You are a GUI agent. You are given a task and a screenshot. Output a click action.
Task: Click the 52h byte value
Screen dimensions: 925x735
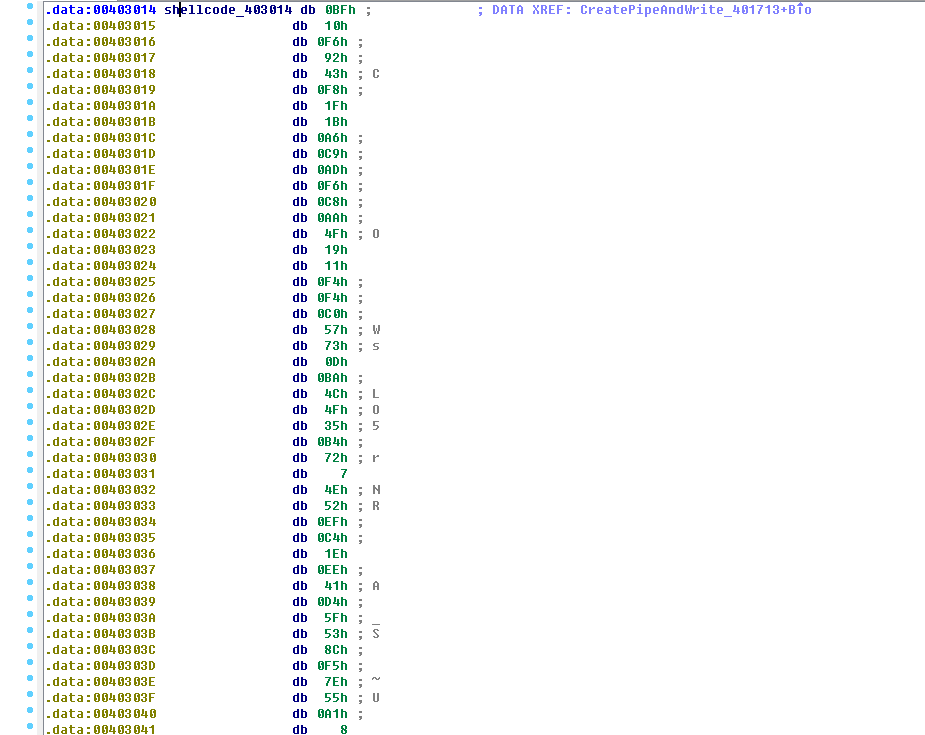point(336,506)
